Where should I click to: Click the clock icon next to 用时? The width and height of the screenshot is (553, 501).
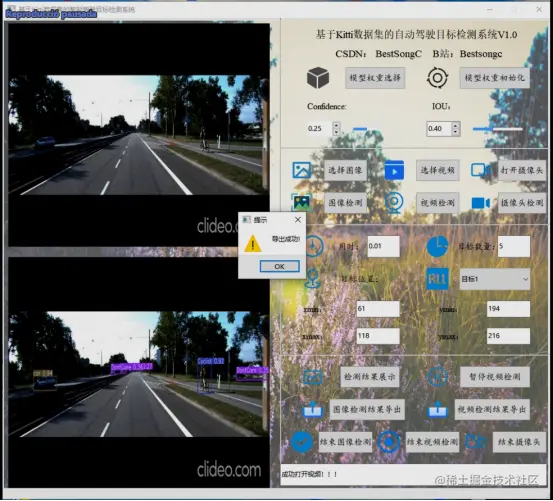click(314, 246)
